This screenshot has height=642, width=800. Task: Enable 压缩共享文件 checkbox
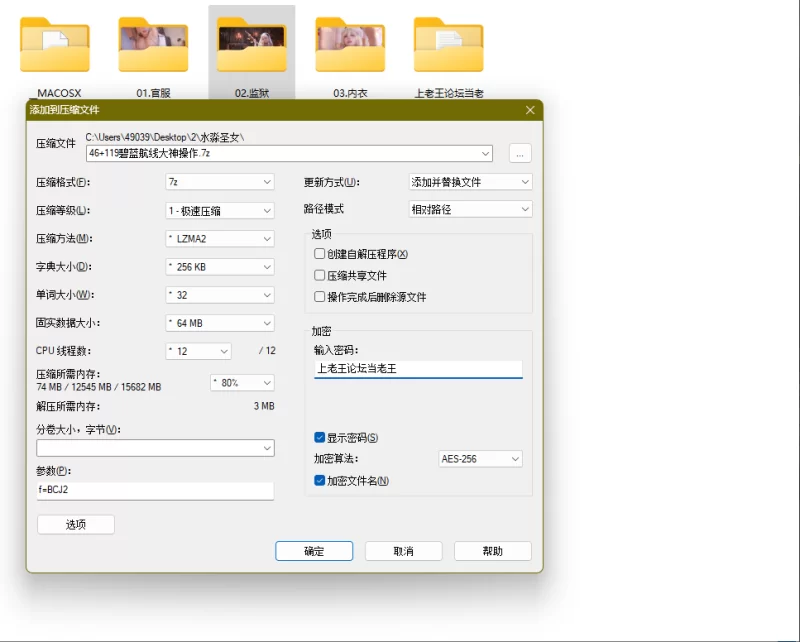point(320,276)
